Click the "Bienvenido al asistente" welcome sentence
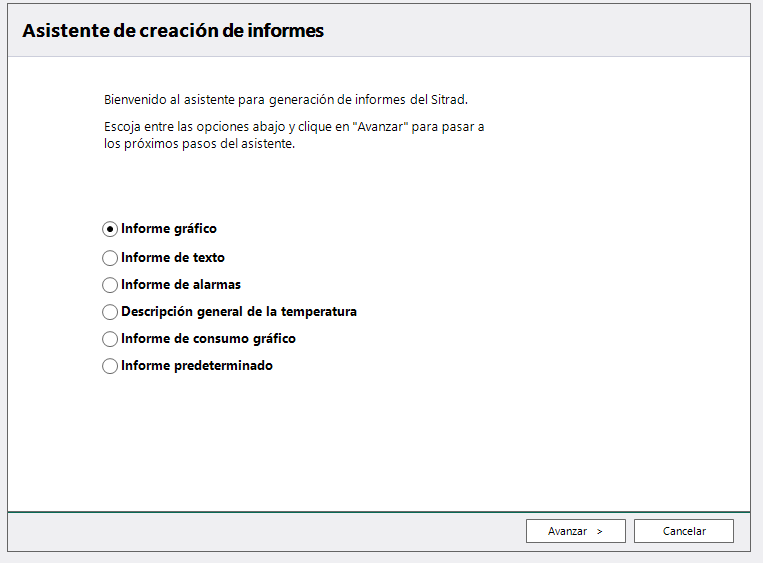 [x=285, y=100]
